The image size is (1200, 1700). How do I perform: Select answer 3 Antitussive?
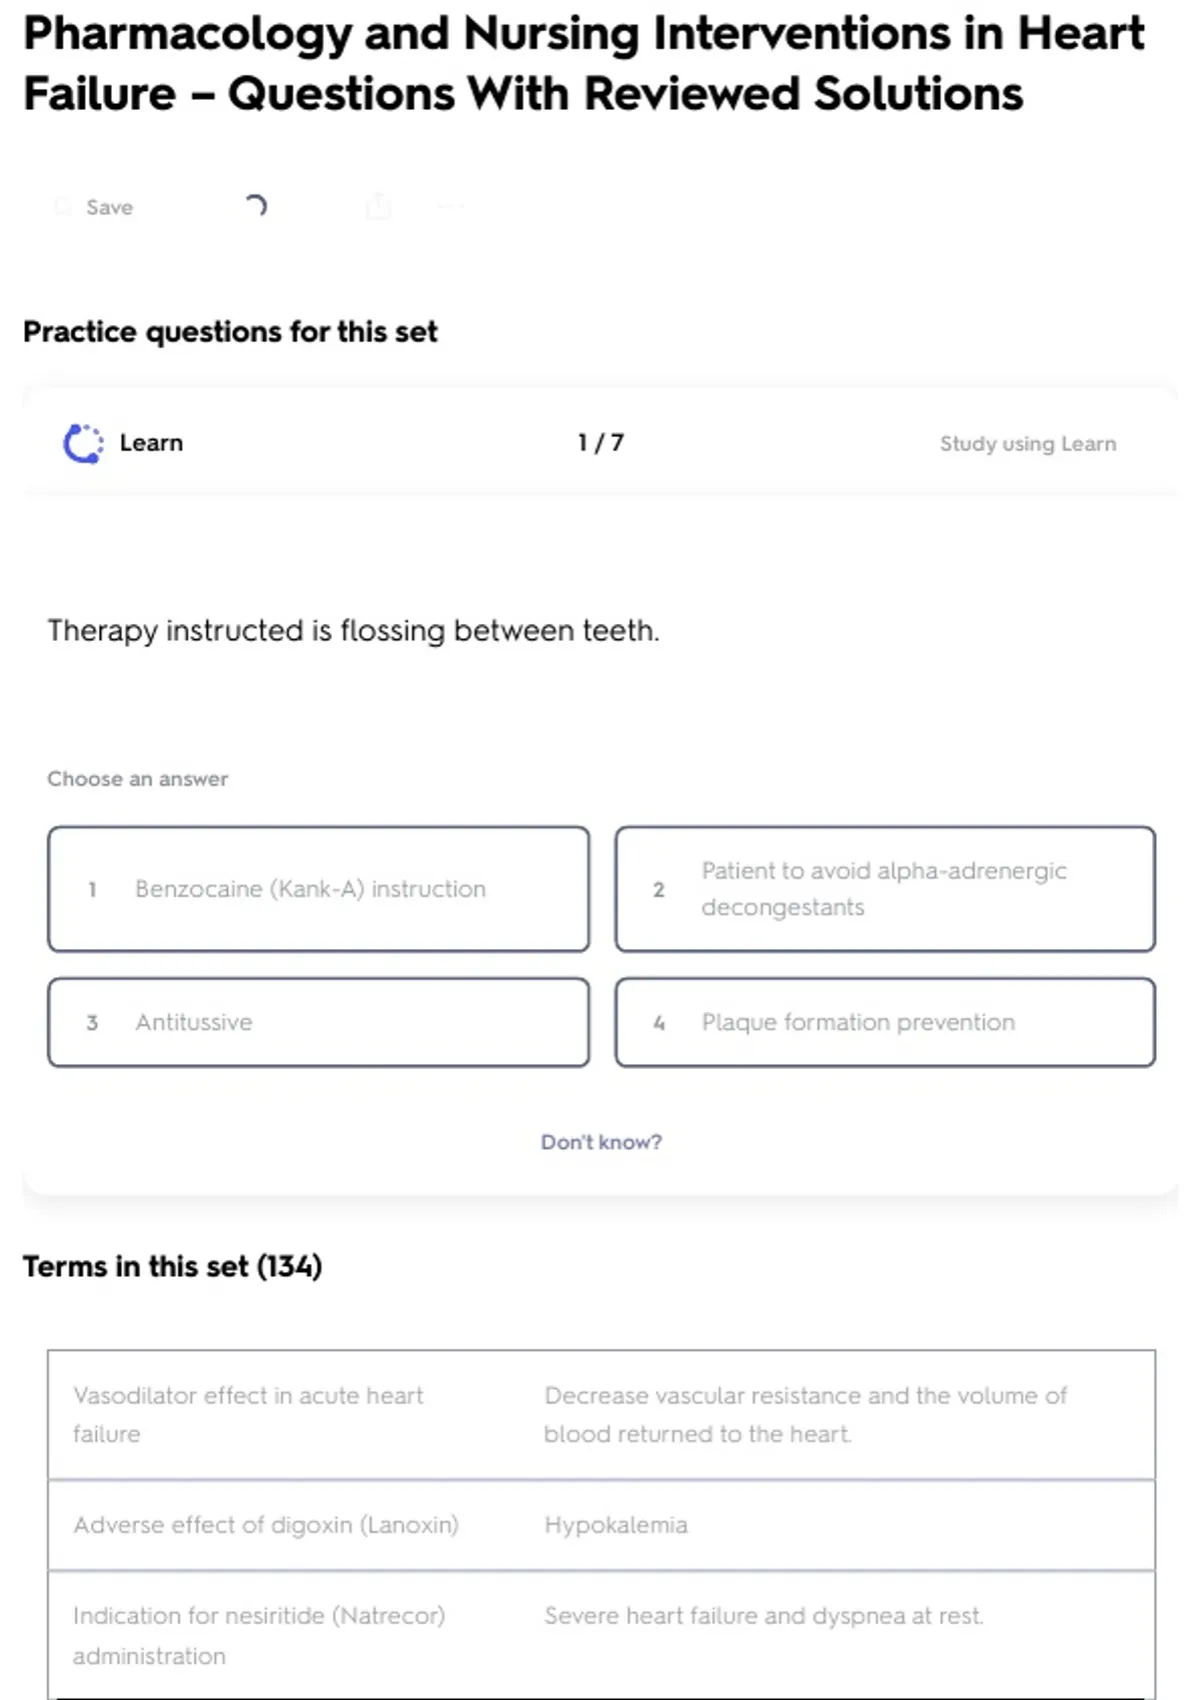[318, 1022]
